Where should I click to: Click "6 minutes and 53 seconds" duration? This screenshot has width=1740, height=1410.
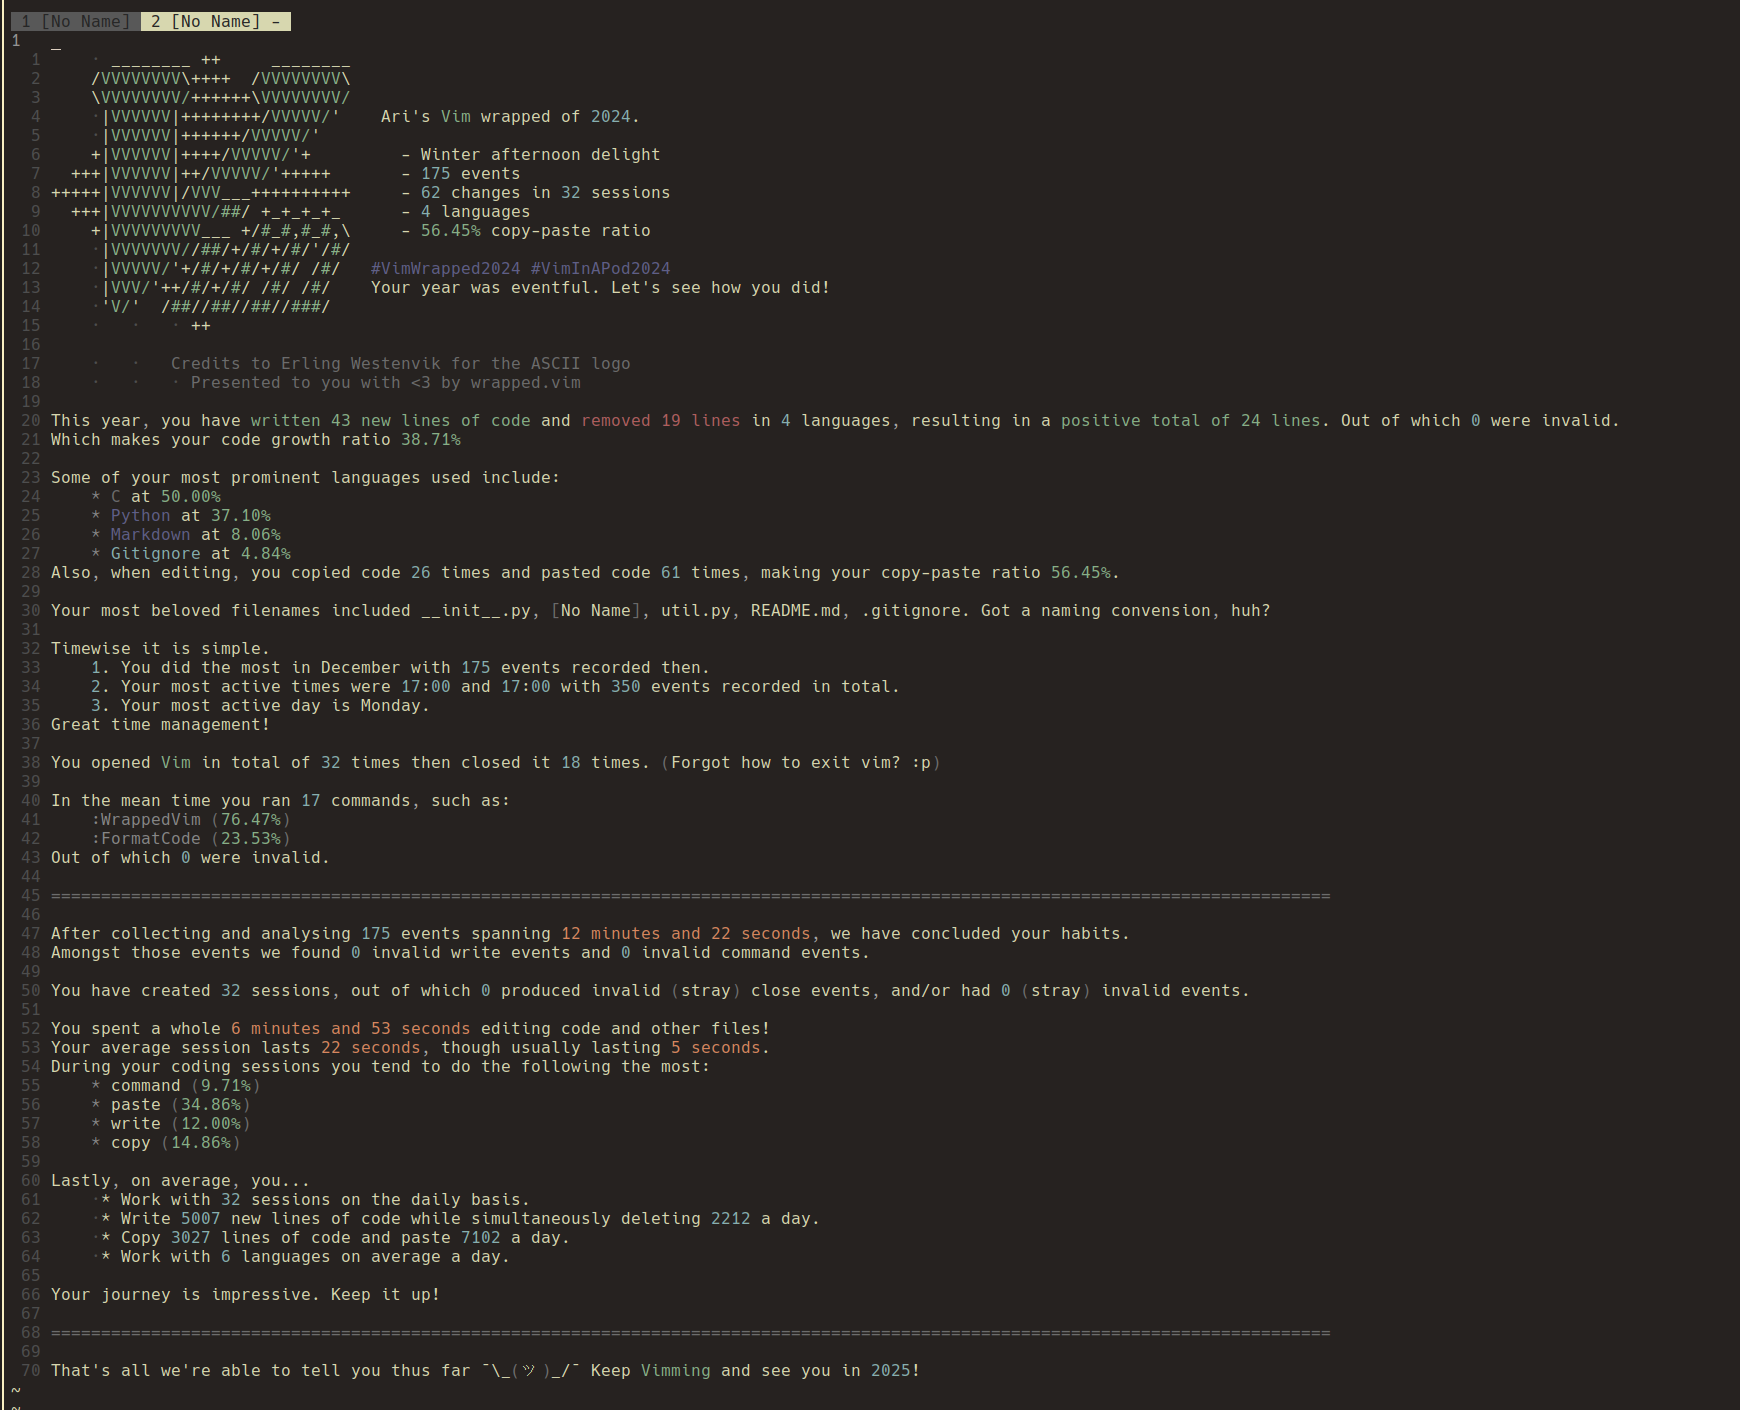(x=350, y=1028)
